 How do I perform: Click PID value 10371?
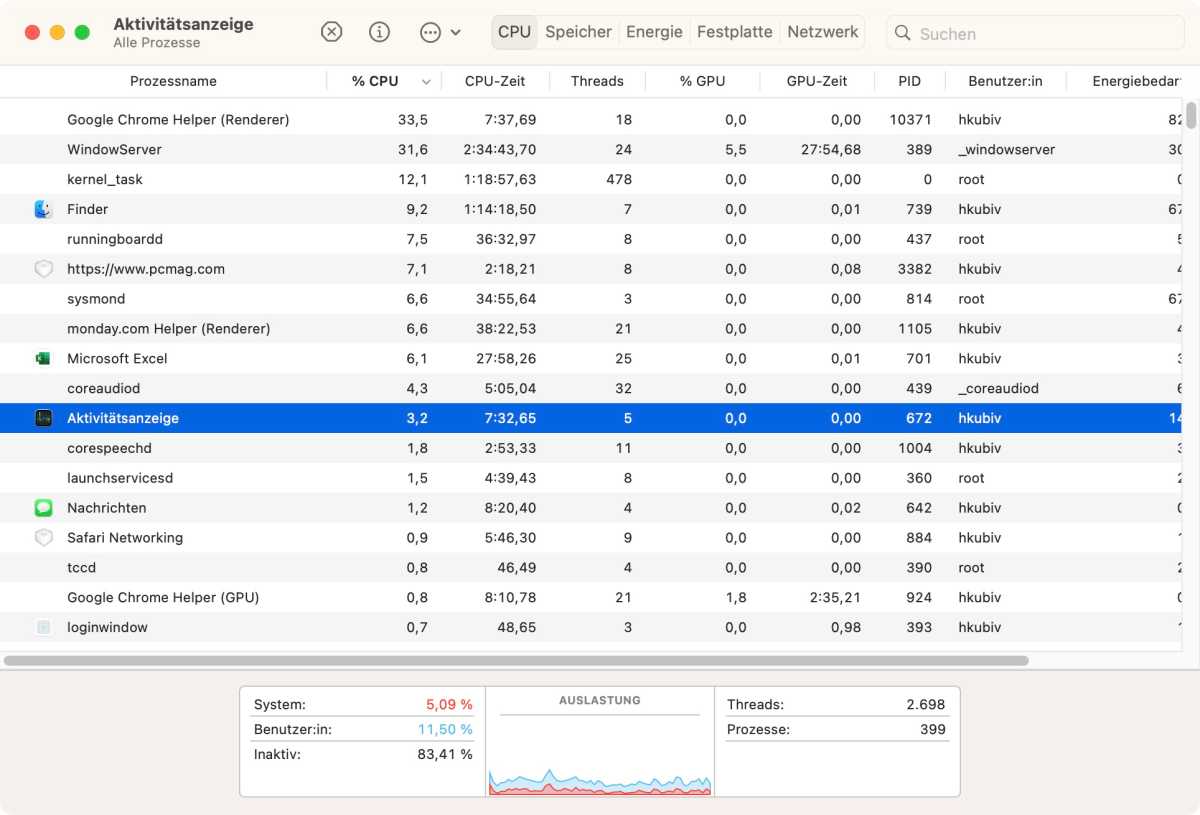click(910, 120)
